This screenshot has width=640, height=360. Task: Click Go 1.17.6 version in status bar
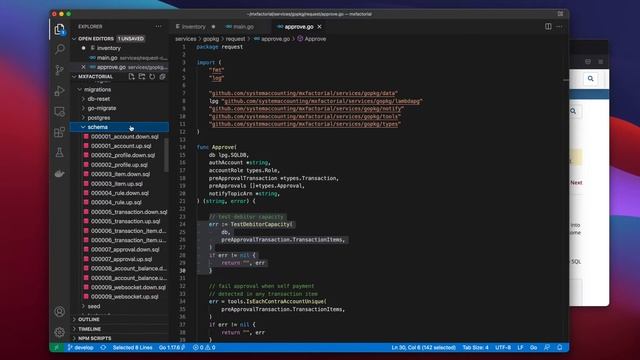pyautogui.click(x=172, y=347)
